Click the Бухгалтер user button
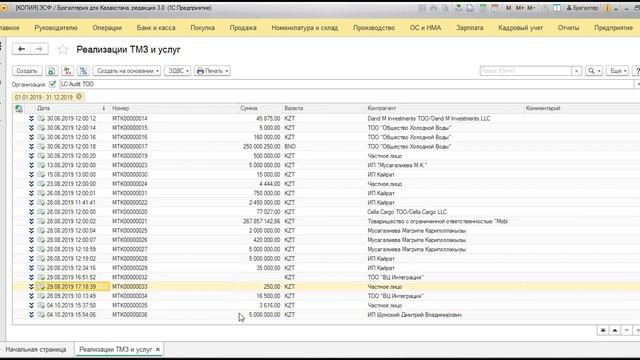Screen dimensions: 640x360 click(x=582, y=8)
